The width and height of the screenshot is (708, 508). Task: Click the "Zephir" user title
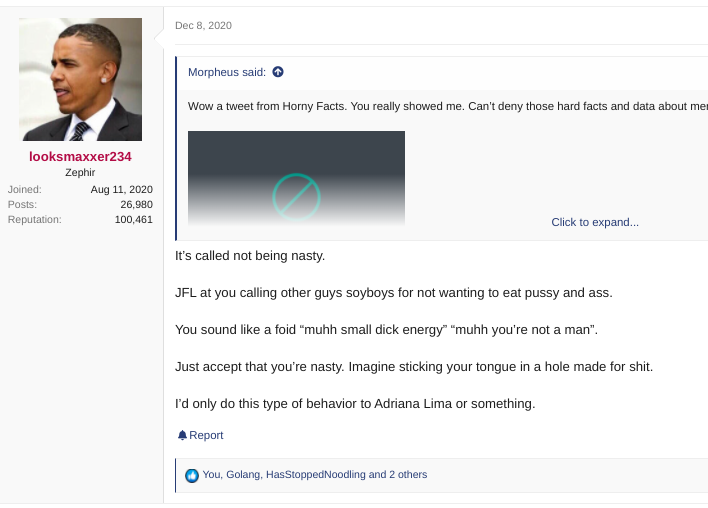click(80, 172)
